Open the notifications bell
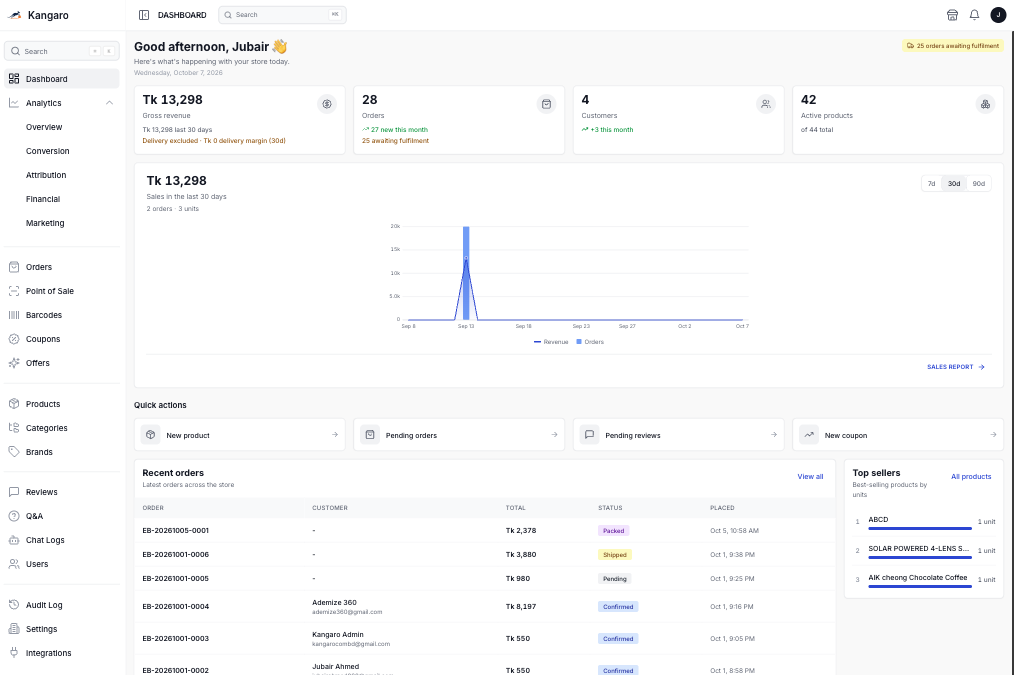This screenshot has height=675, width=1014. [x=974, y=15]
